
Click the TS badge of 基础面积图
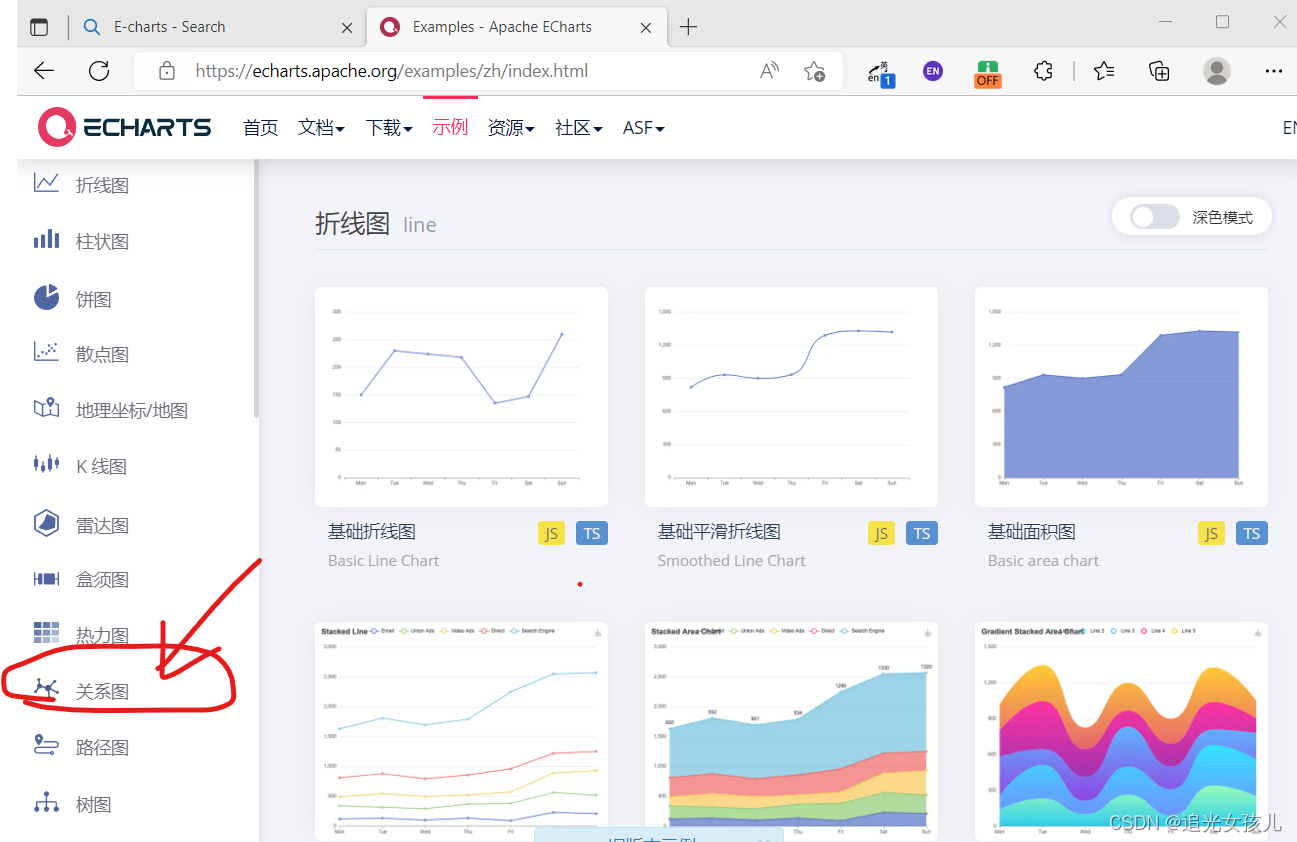[1252, 533]
